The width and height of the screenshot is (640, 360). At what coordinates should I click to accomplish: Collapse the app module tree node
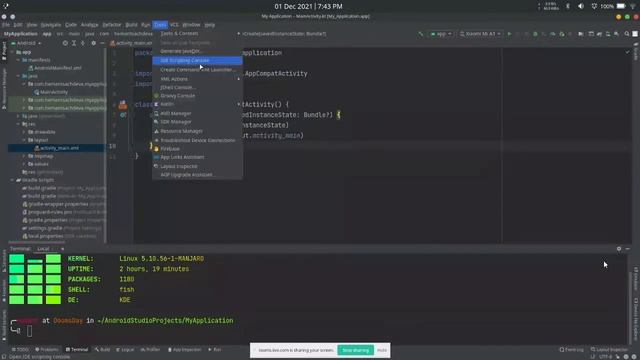pyautogui.click(x=13, y=52)
